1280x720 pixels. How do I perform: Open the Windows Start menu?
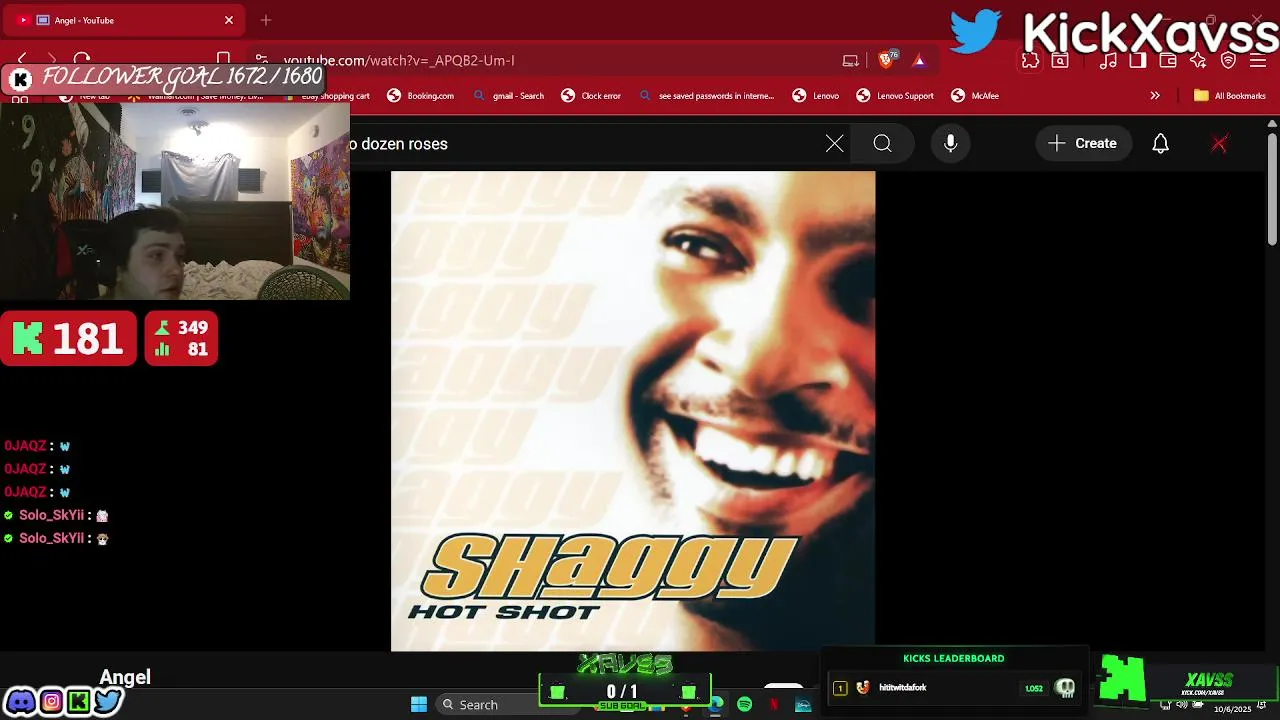click(419, 704)
